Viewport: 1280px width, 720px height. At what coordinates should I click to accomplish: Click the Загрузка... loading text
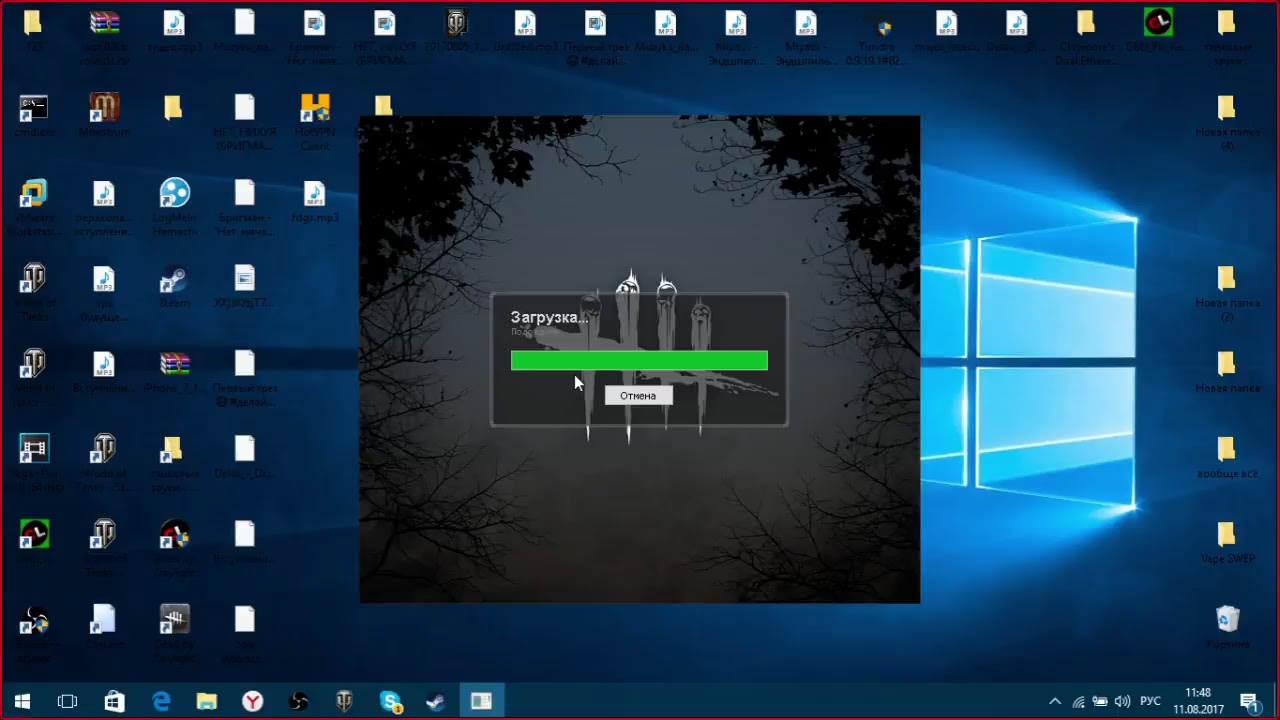[x=549, y=318]
